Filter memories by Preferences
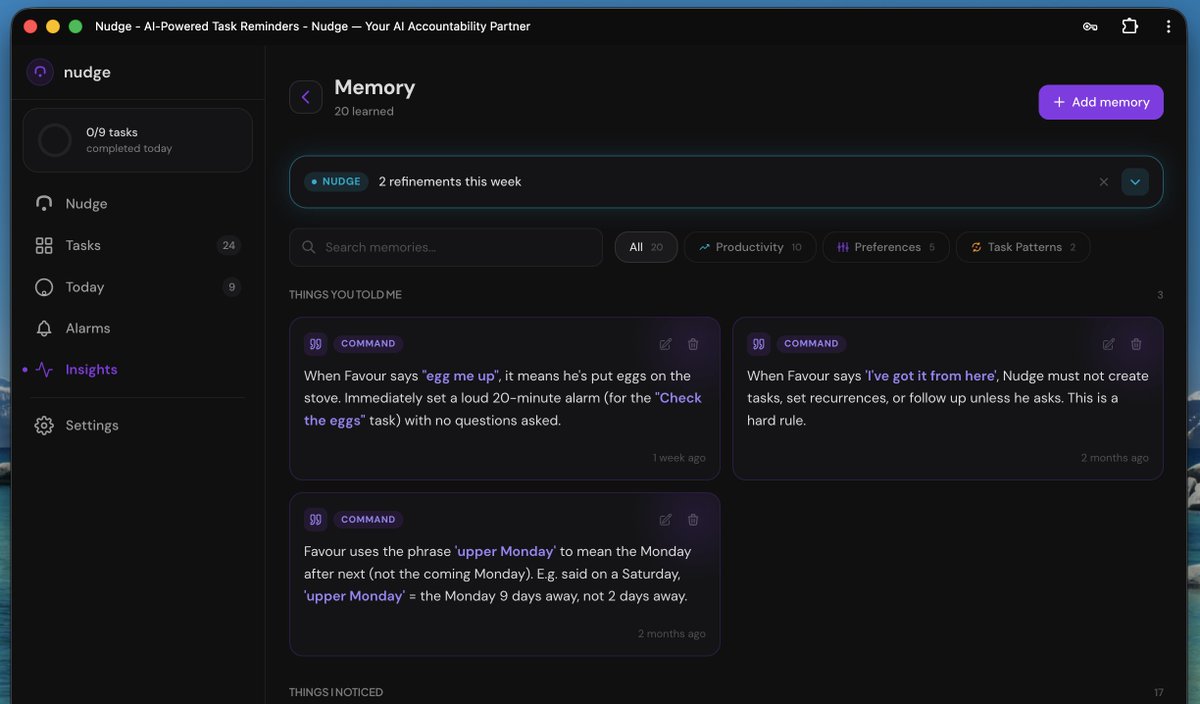 [886, 247]
